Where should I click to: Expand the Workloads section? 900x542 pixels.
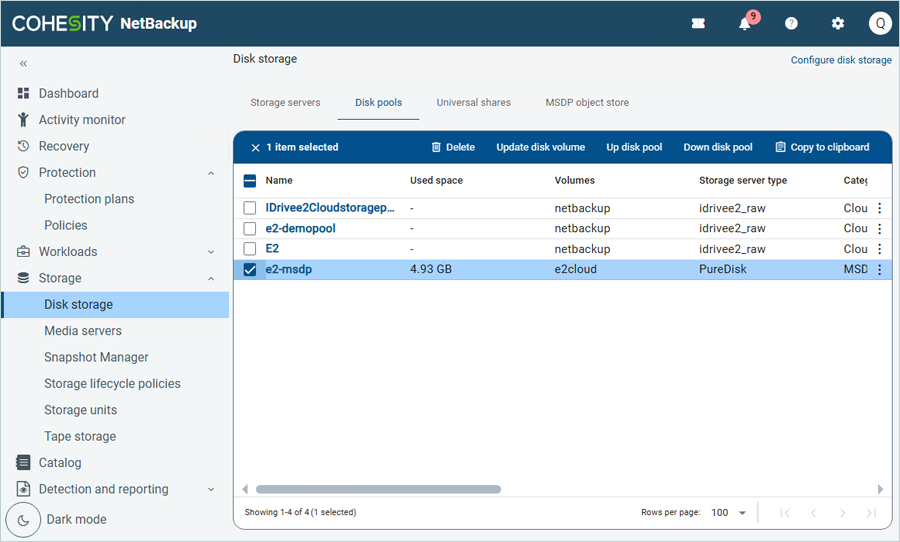click(x=211, y=252)
